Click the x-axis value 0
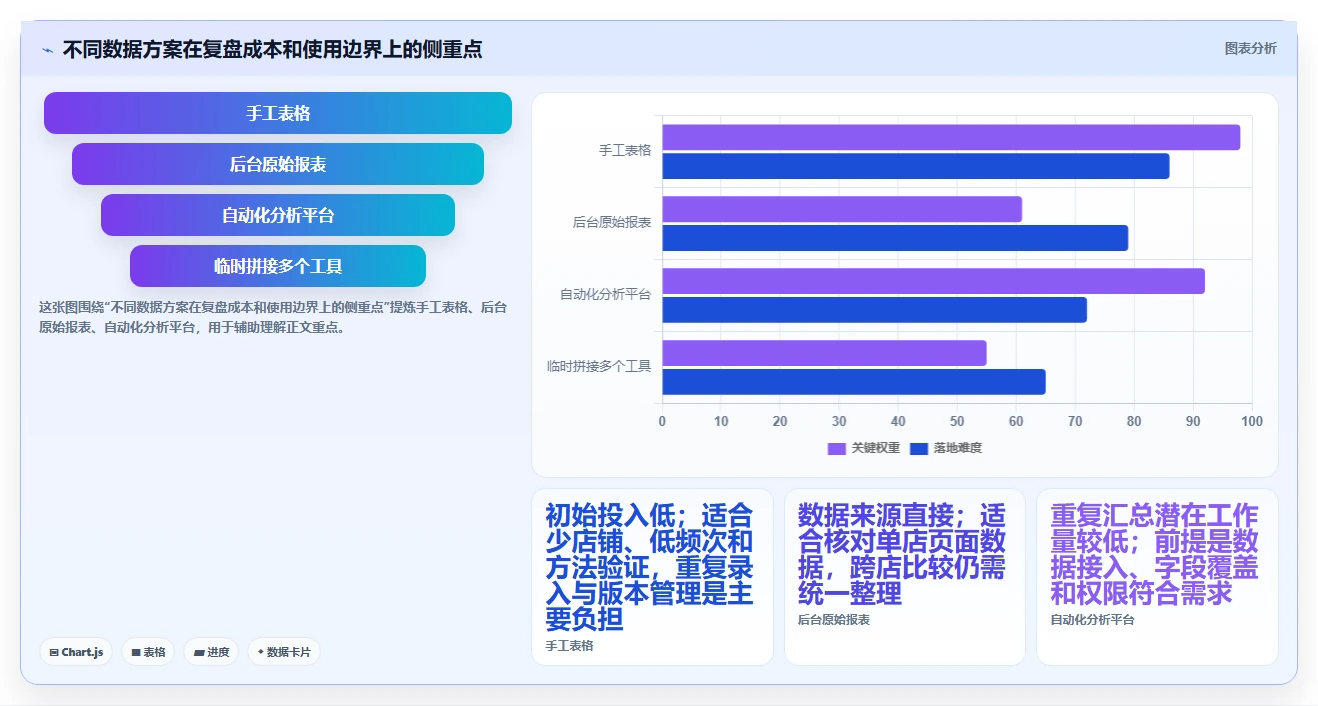The height and width of the screenshot is (706, 1318). [x=662, y=421]
